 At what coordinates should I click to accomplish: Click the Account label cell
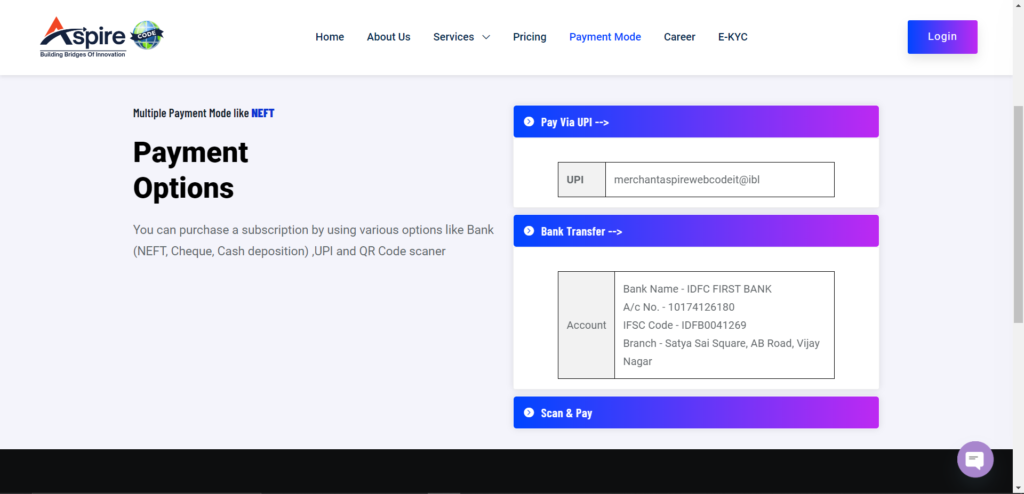(x=586, y=325)
